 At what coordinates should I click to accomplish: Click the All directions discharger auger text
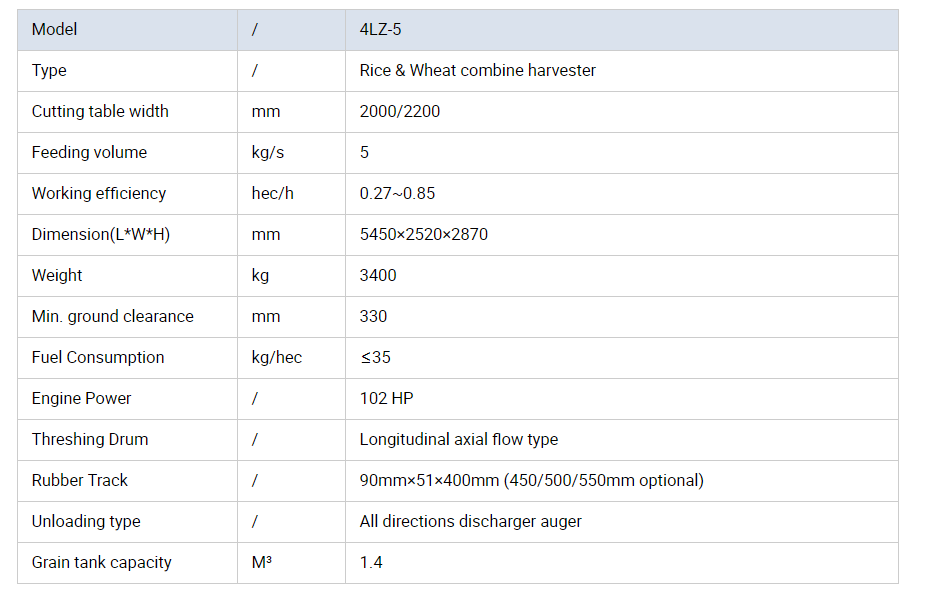470,522
